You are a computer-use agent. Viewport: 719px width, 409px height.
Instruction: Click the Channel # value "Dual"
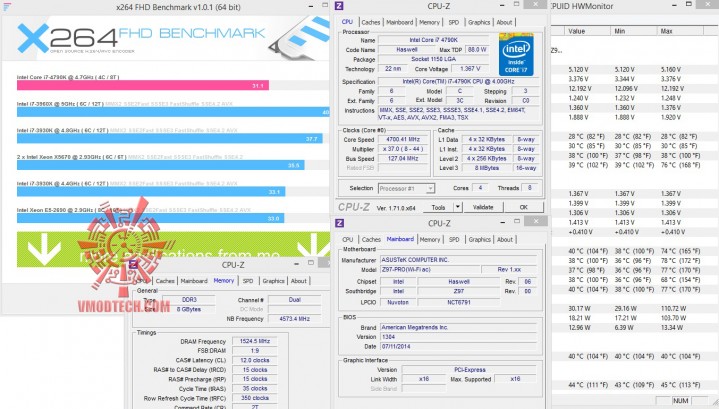pos(294,300)
